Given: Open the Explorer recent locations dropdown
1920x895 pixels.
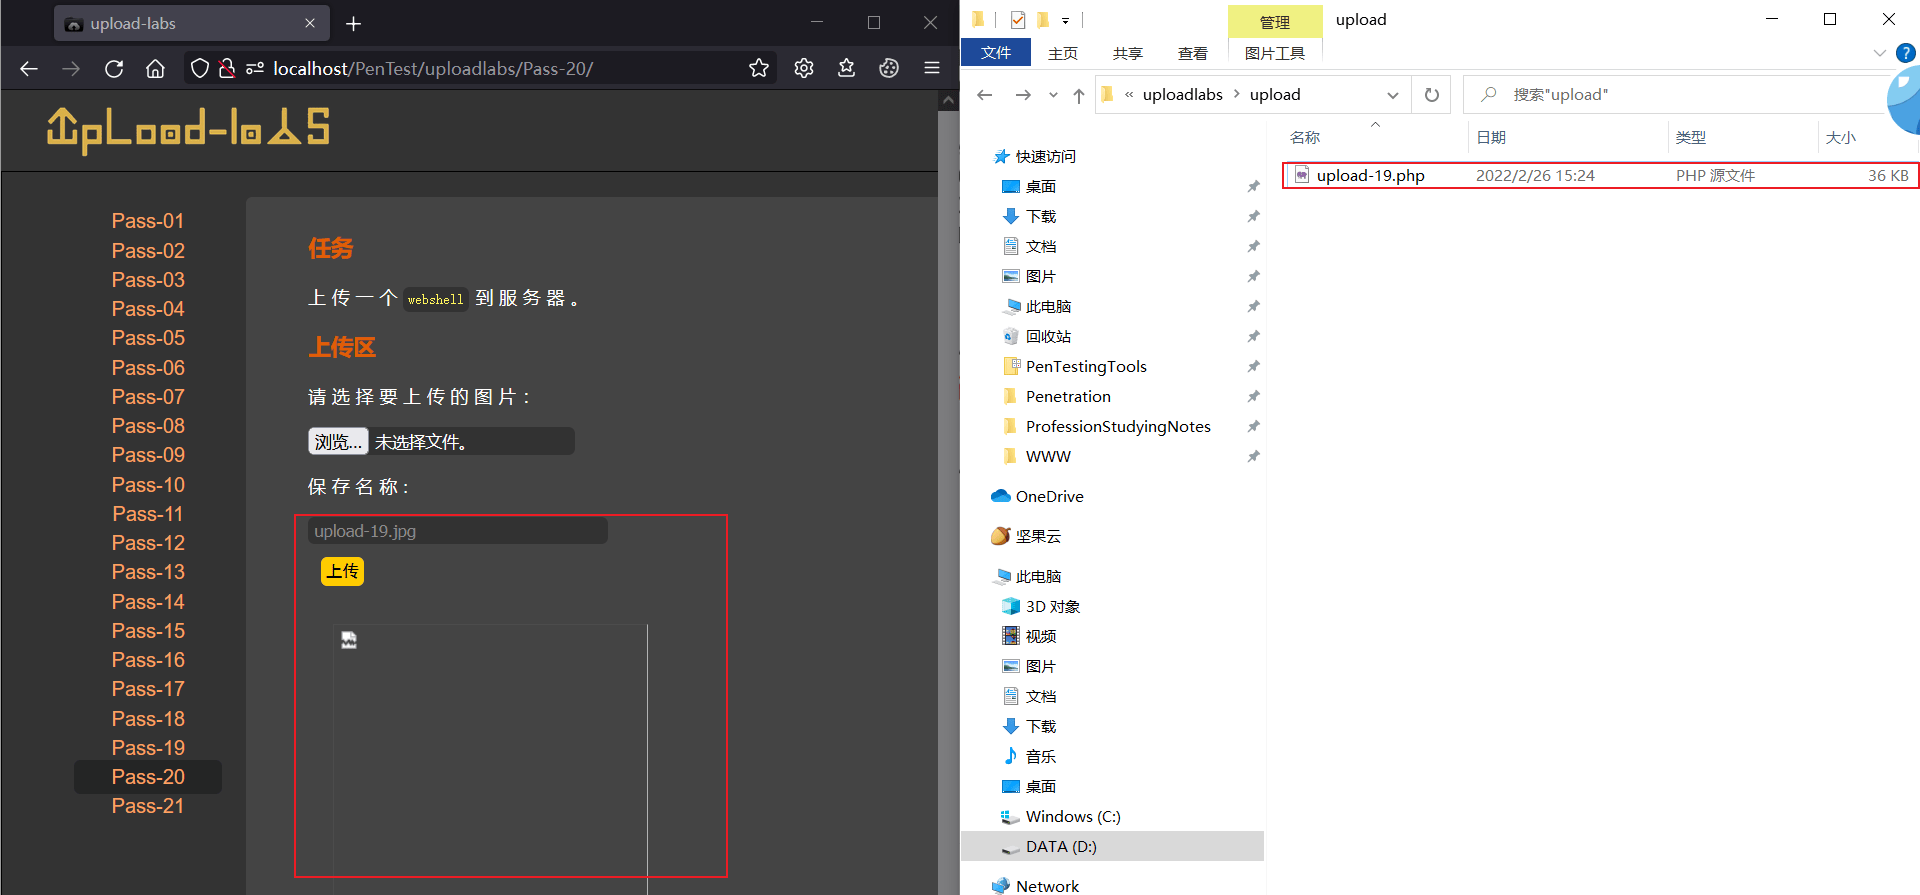Looking at the screenshot, I should pos(1053,95).
